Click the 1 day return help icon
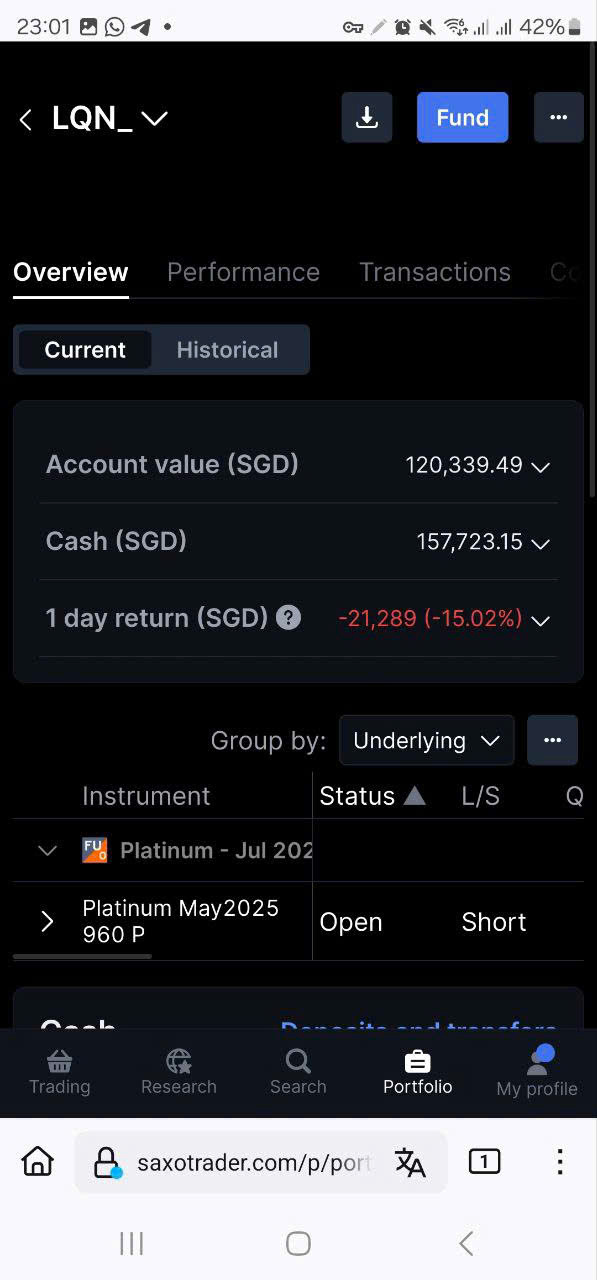This screenshot has height=1280, width=597. click(x=288, y=618)
